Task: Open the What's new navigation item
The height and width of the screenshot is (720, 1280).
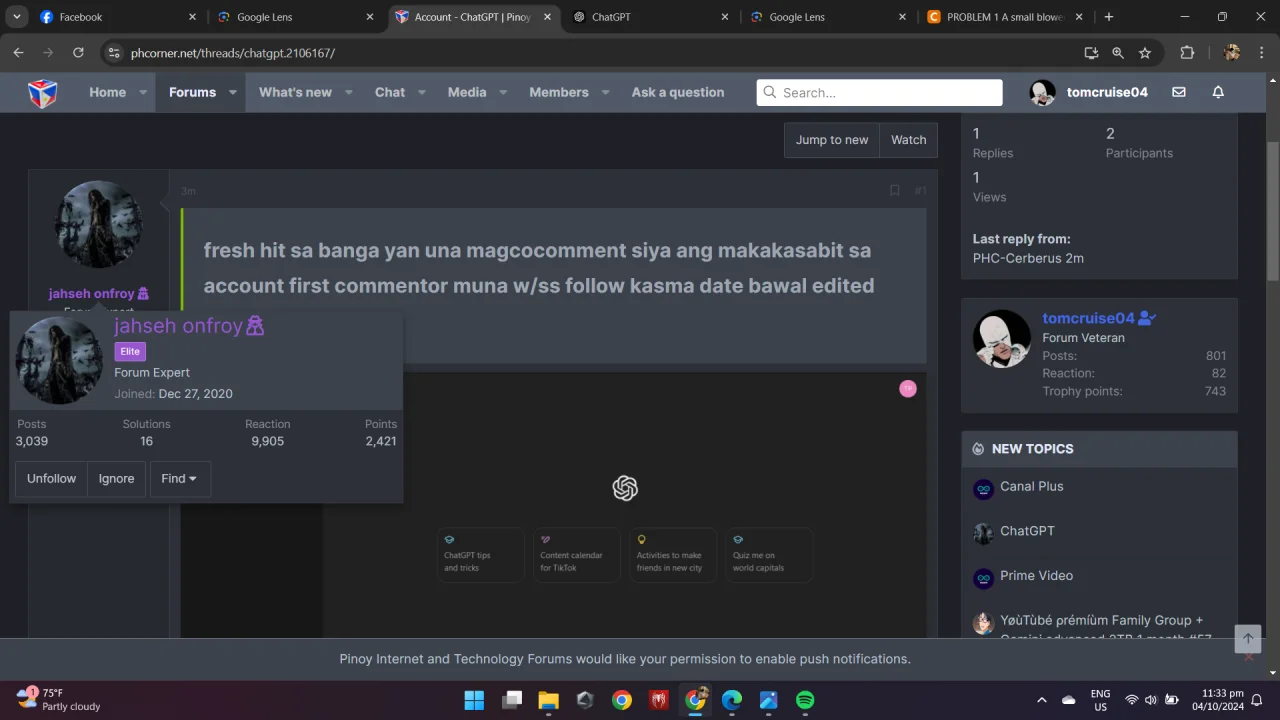Action: pyautogui.click(x=295, y=92)
